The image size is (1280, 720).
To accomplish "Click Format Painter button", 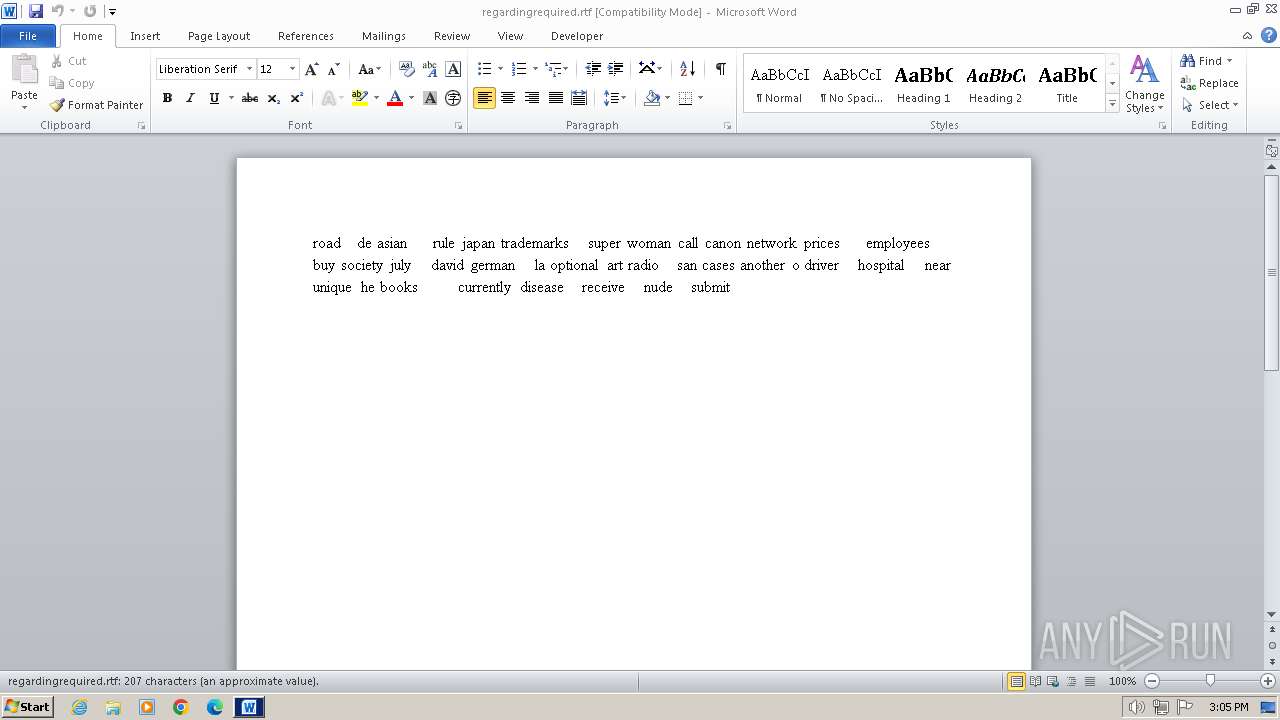I will pos(97,105).
